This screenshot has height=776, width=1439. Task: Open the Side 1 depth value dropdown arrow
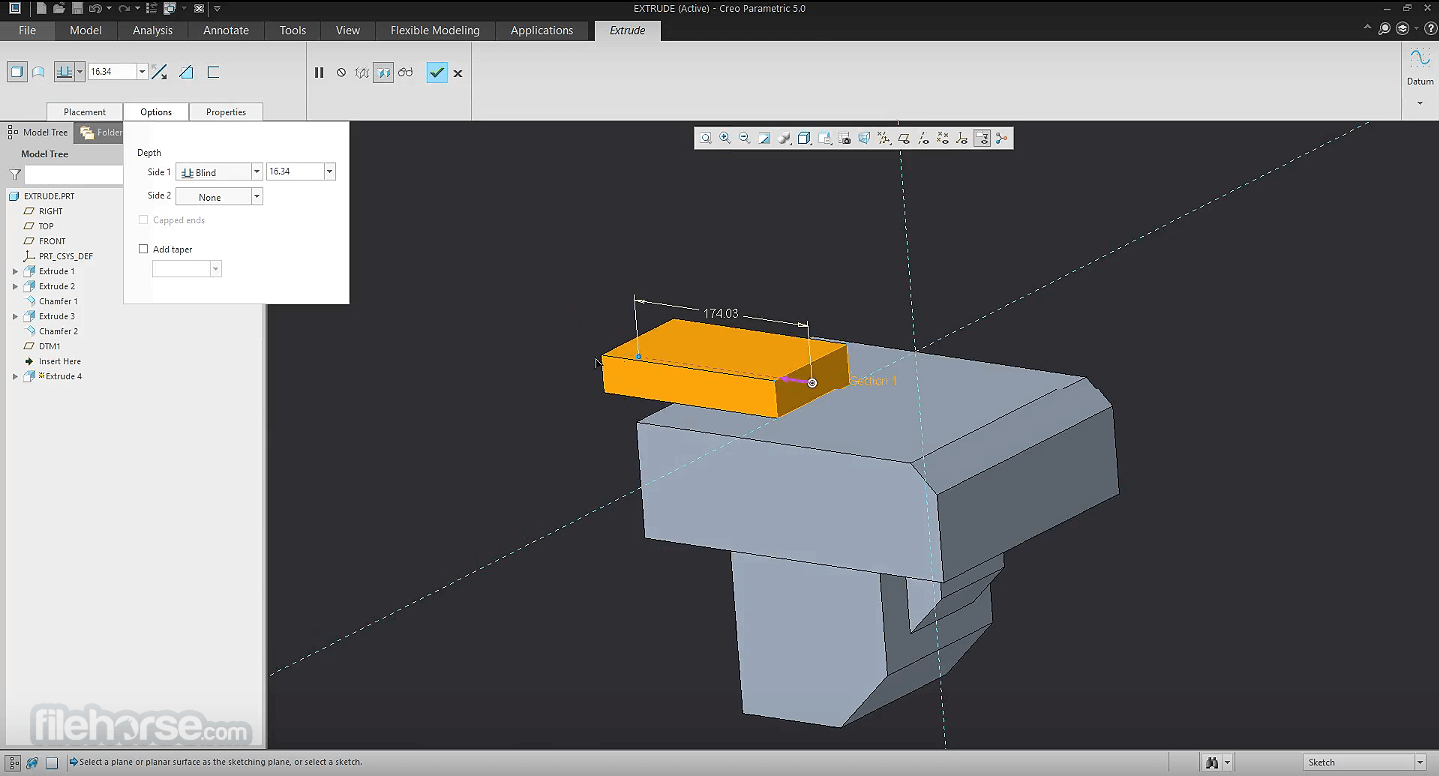point(329,172)
